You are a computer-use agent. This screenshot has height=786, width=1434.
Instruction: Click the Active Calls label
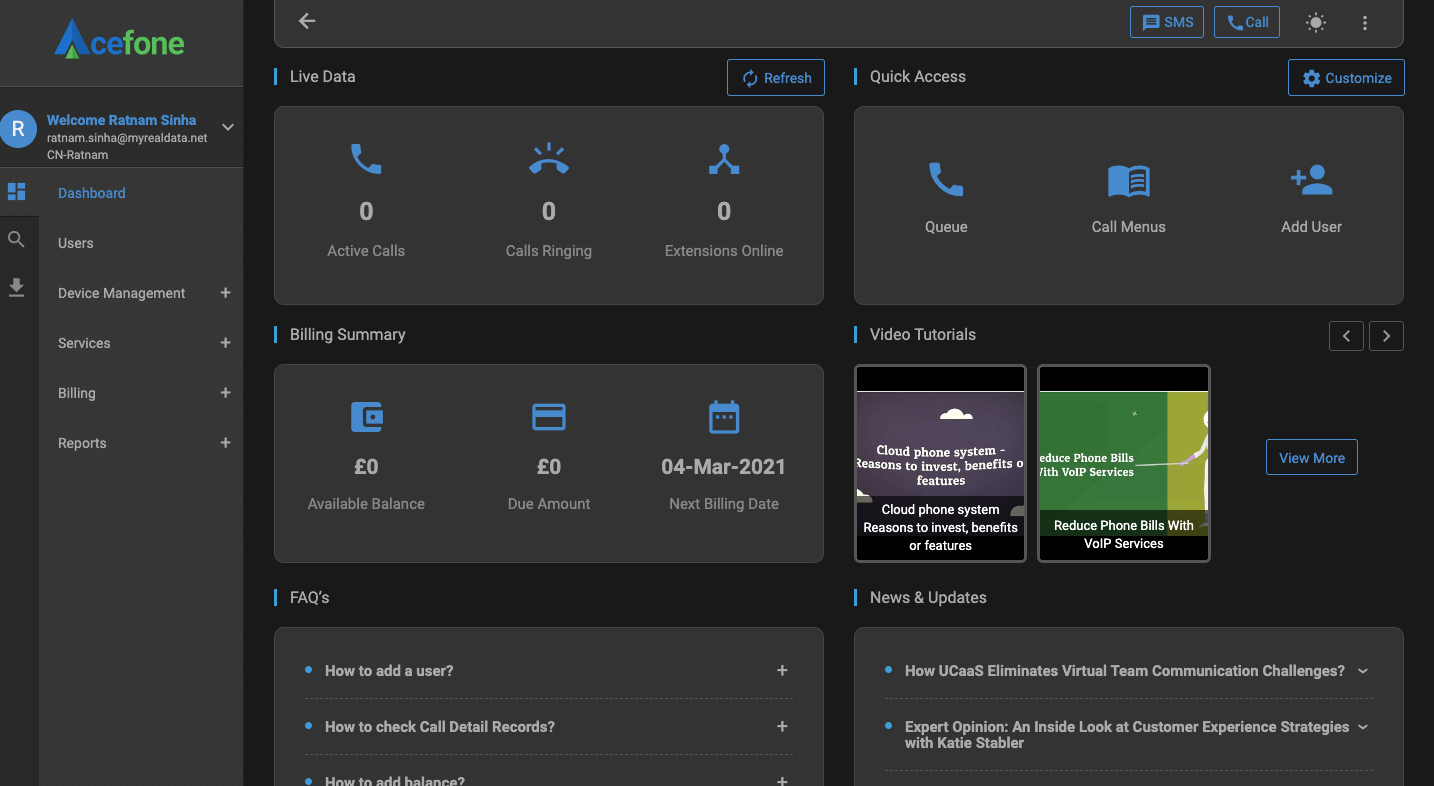click(366, 251)
